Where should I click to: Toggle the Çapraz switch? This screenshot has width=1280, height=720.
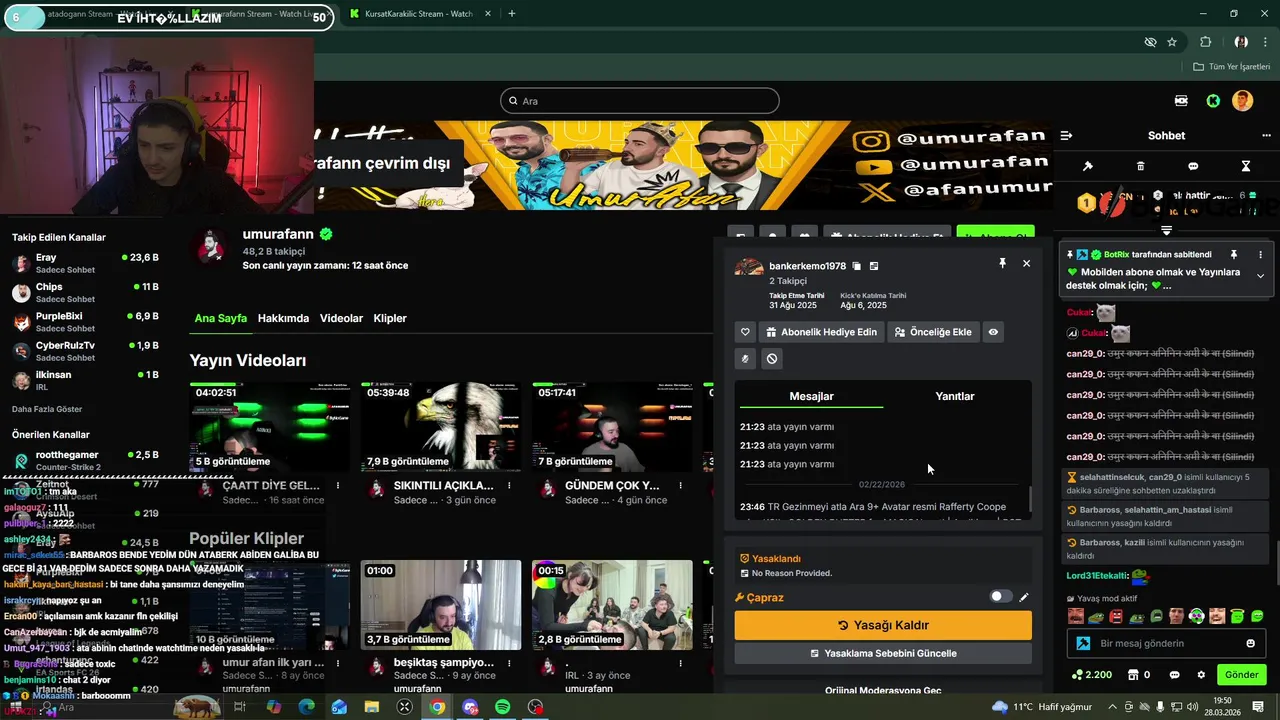click(1000, 596)
